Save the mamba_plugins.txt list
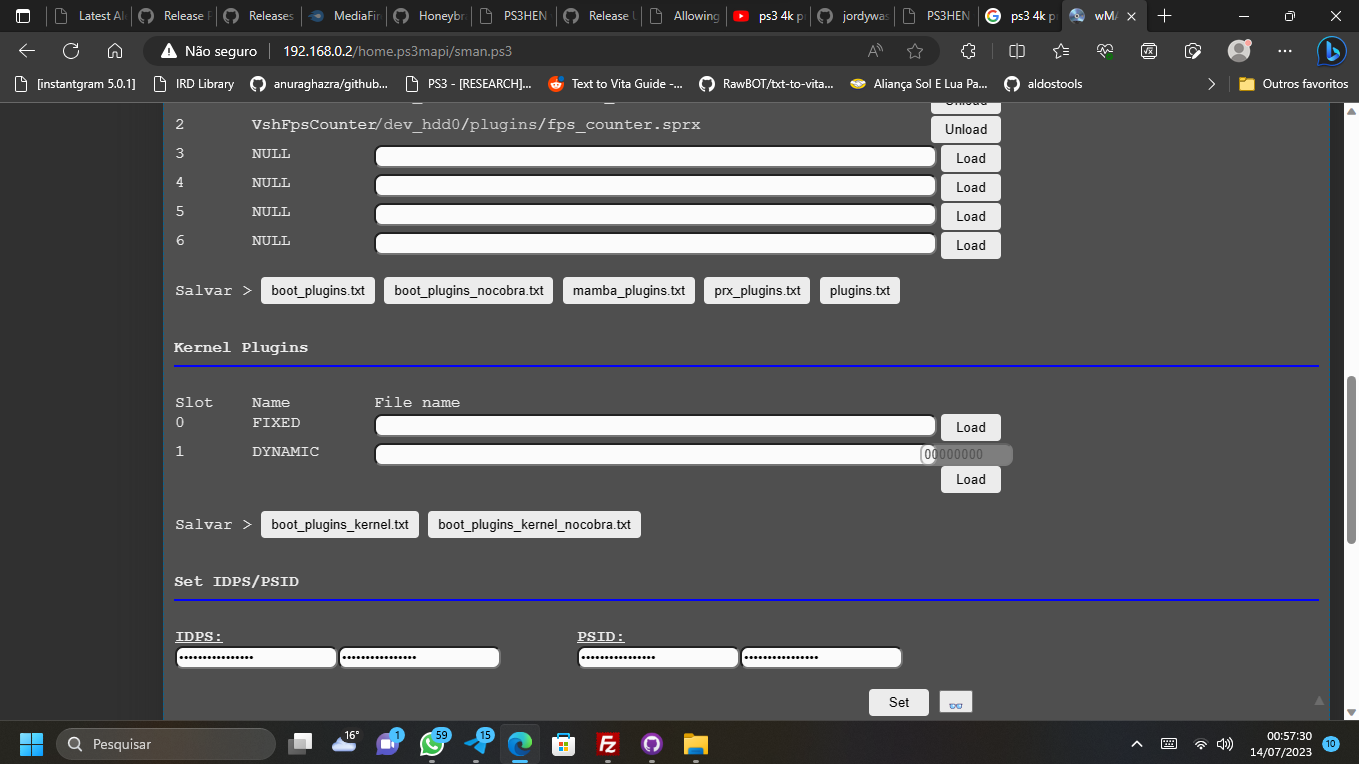This screenshot has width=1359, height=764. tap(628, 290)
